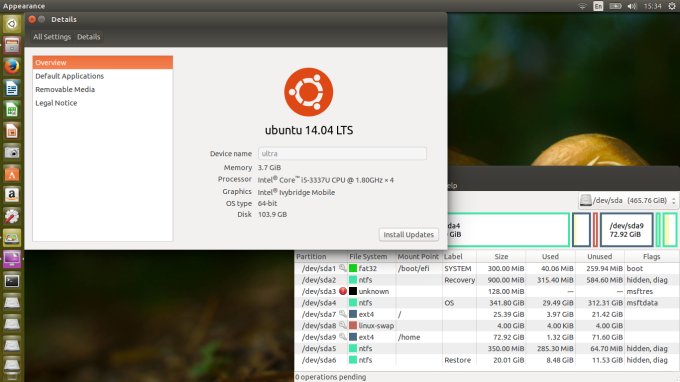Open the Files manager in the launcher

click(12, 45)
